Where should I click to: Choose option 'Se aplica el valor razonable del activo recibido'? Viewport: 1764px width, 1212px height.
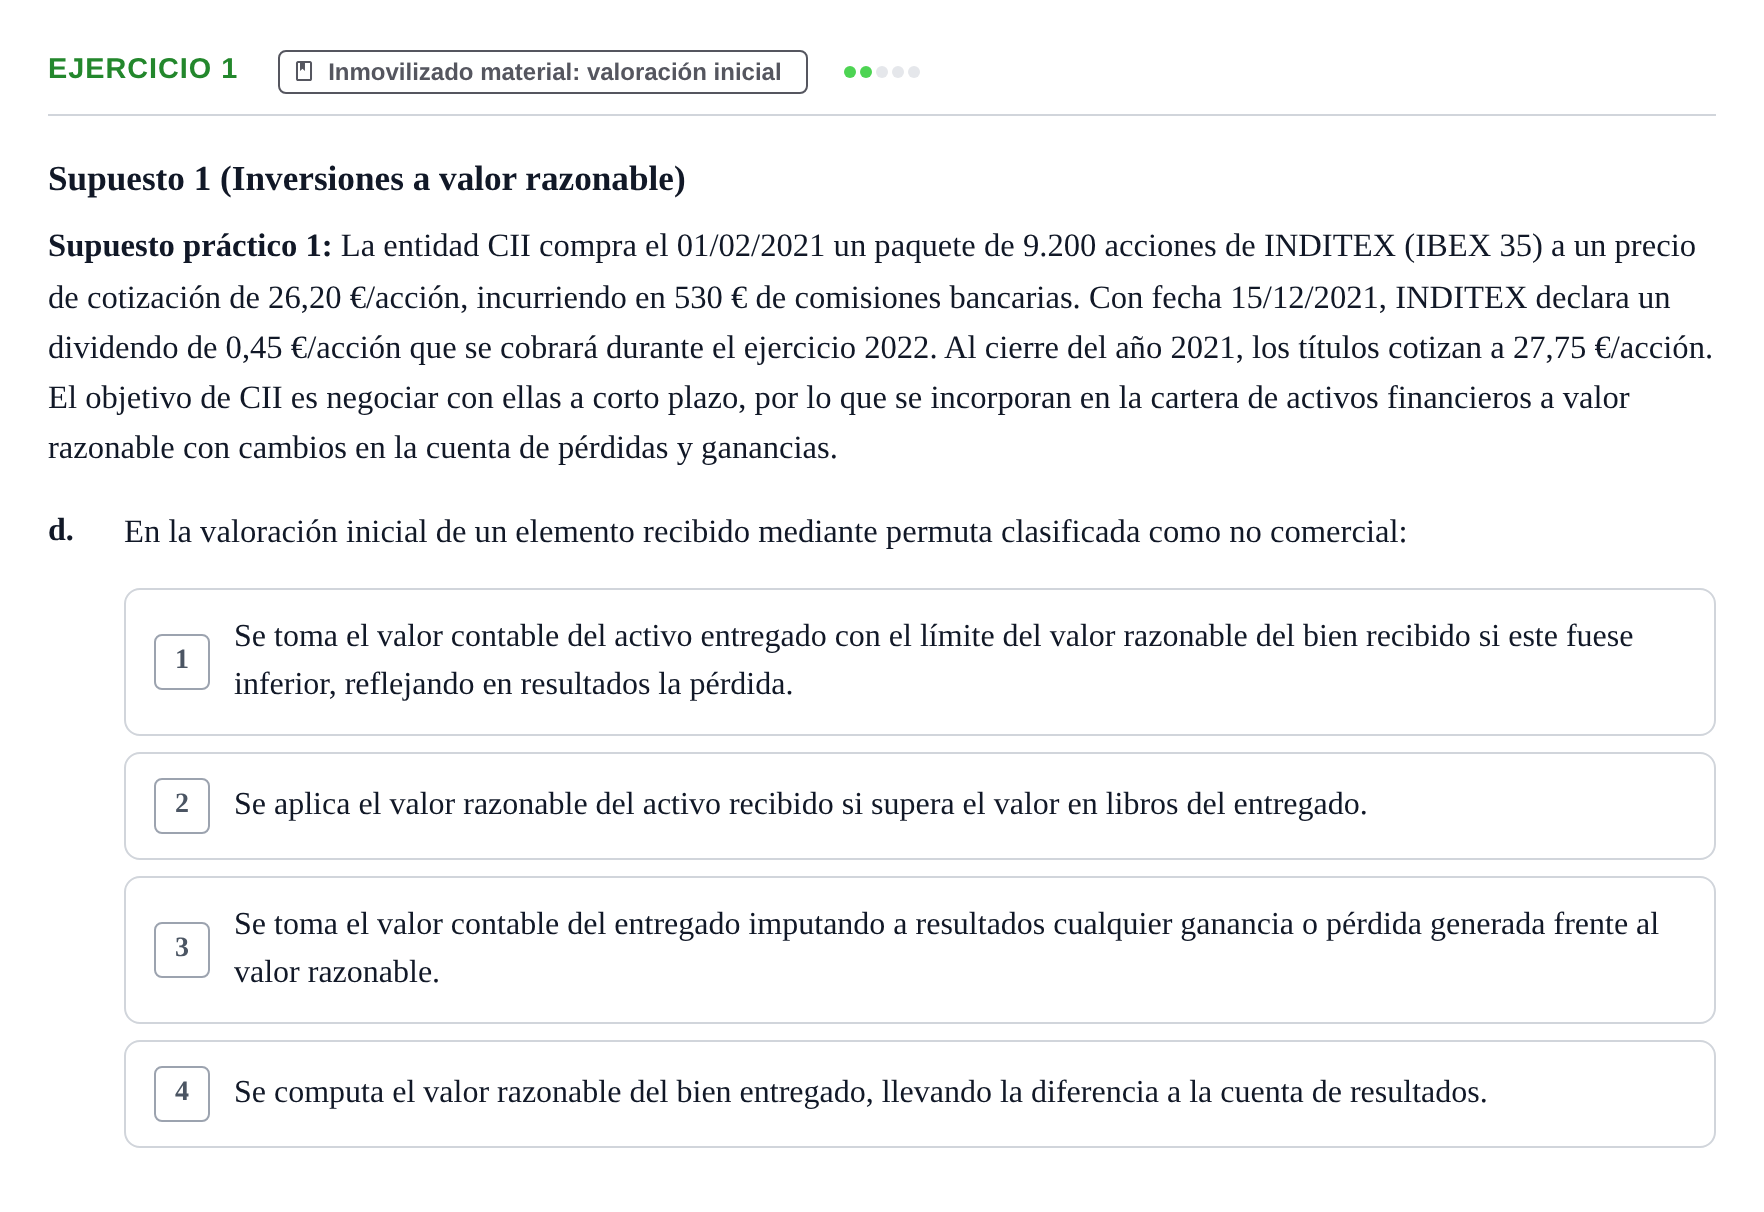pyautogui.click(x=920, y=806)
